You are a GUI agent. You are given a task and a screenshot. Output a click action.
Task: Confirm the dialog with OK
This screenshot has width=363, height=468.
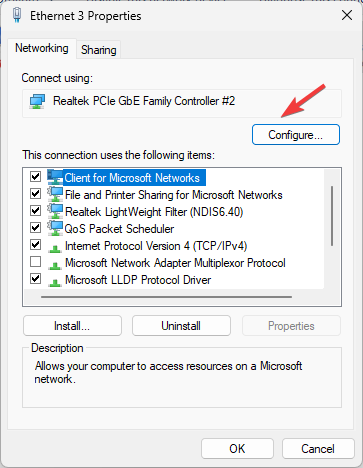tap(237, 449)
